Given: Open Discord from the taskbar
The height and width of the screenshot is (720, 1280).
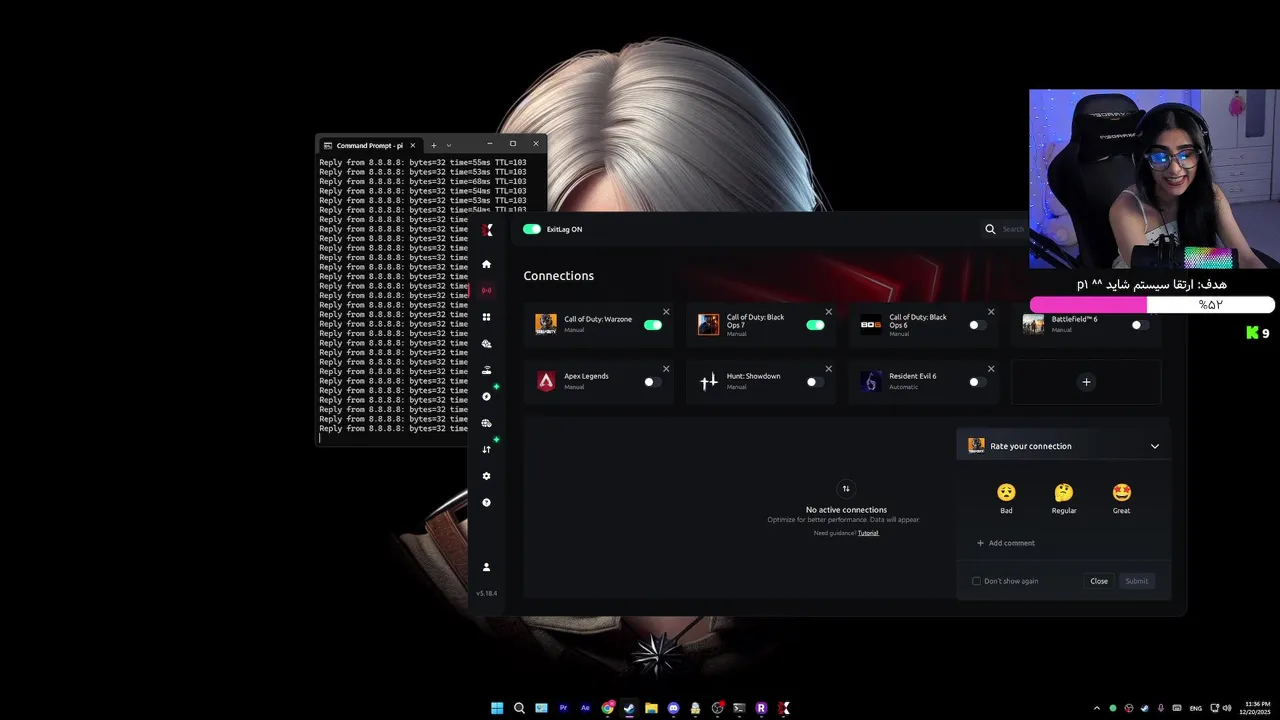Looking at the screenshot, I should 673,708.
